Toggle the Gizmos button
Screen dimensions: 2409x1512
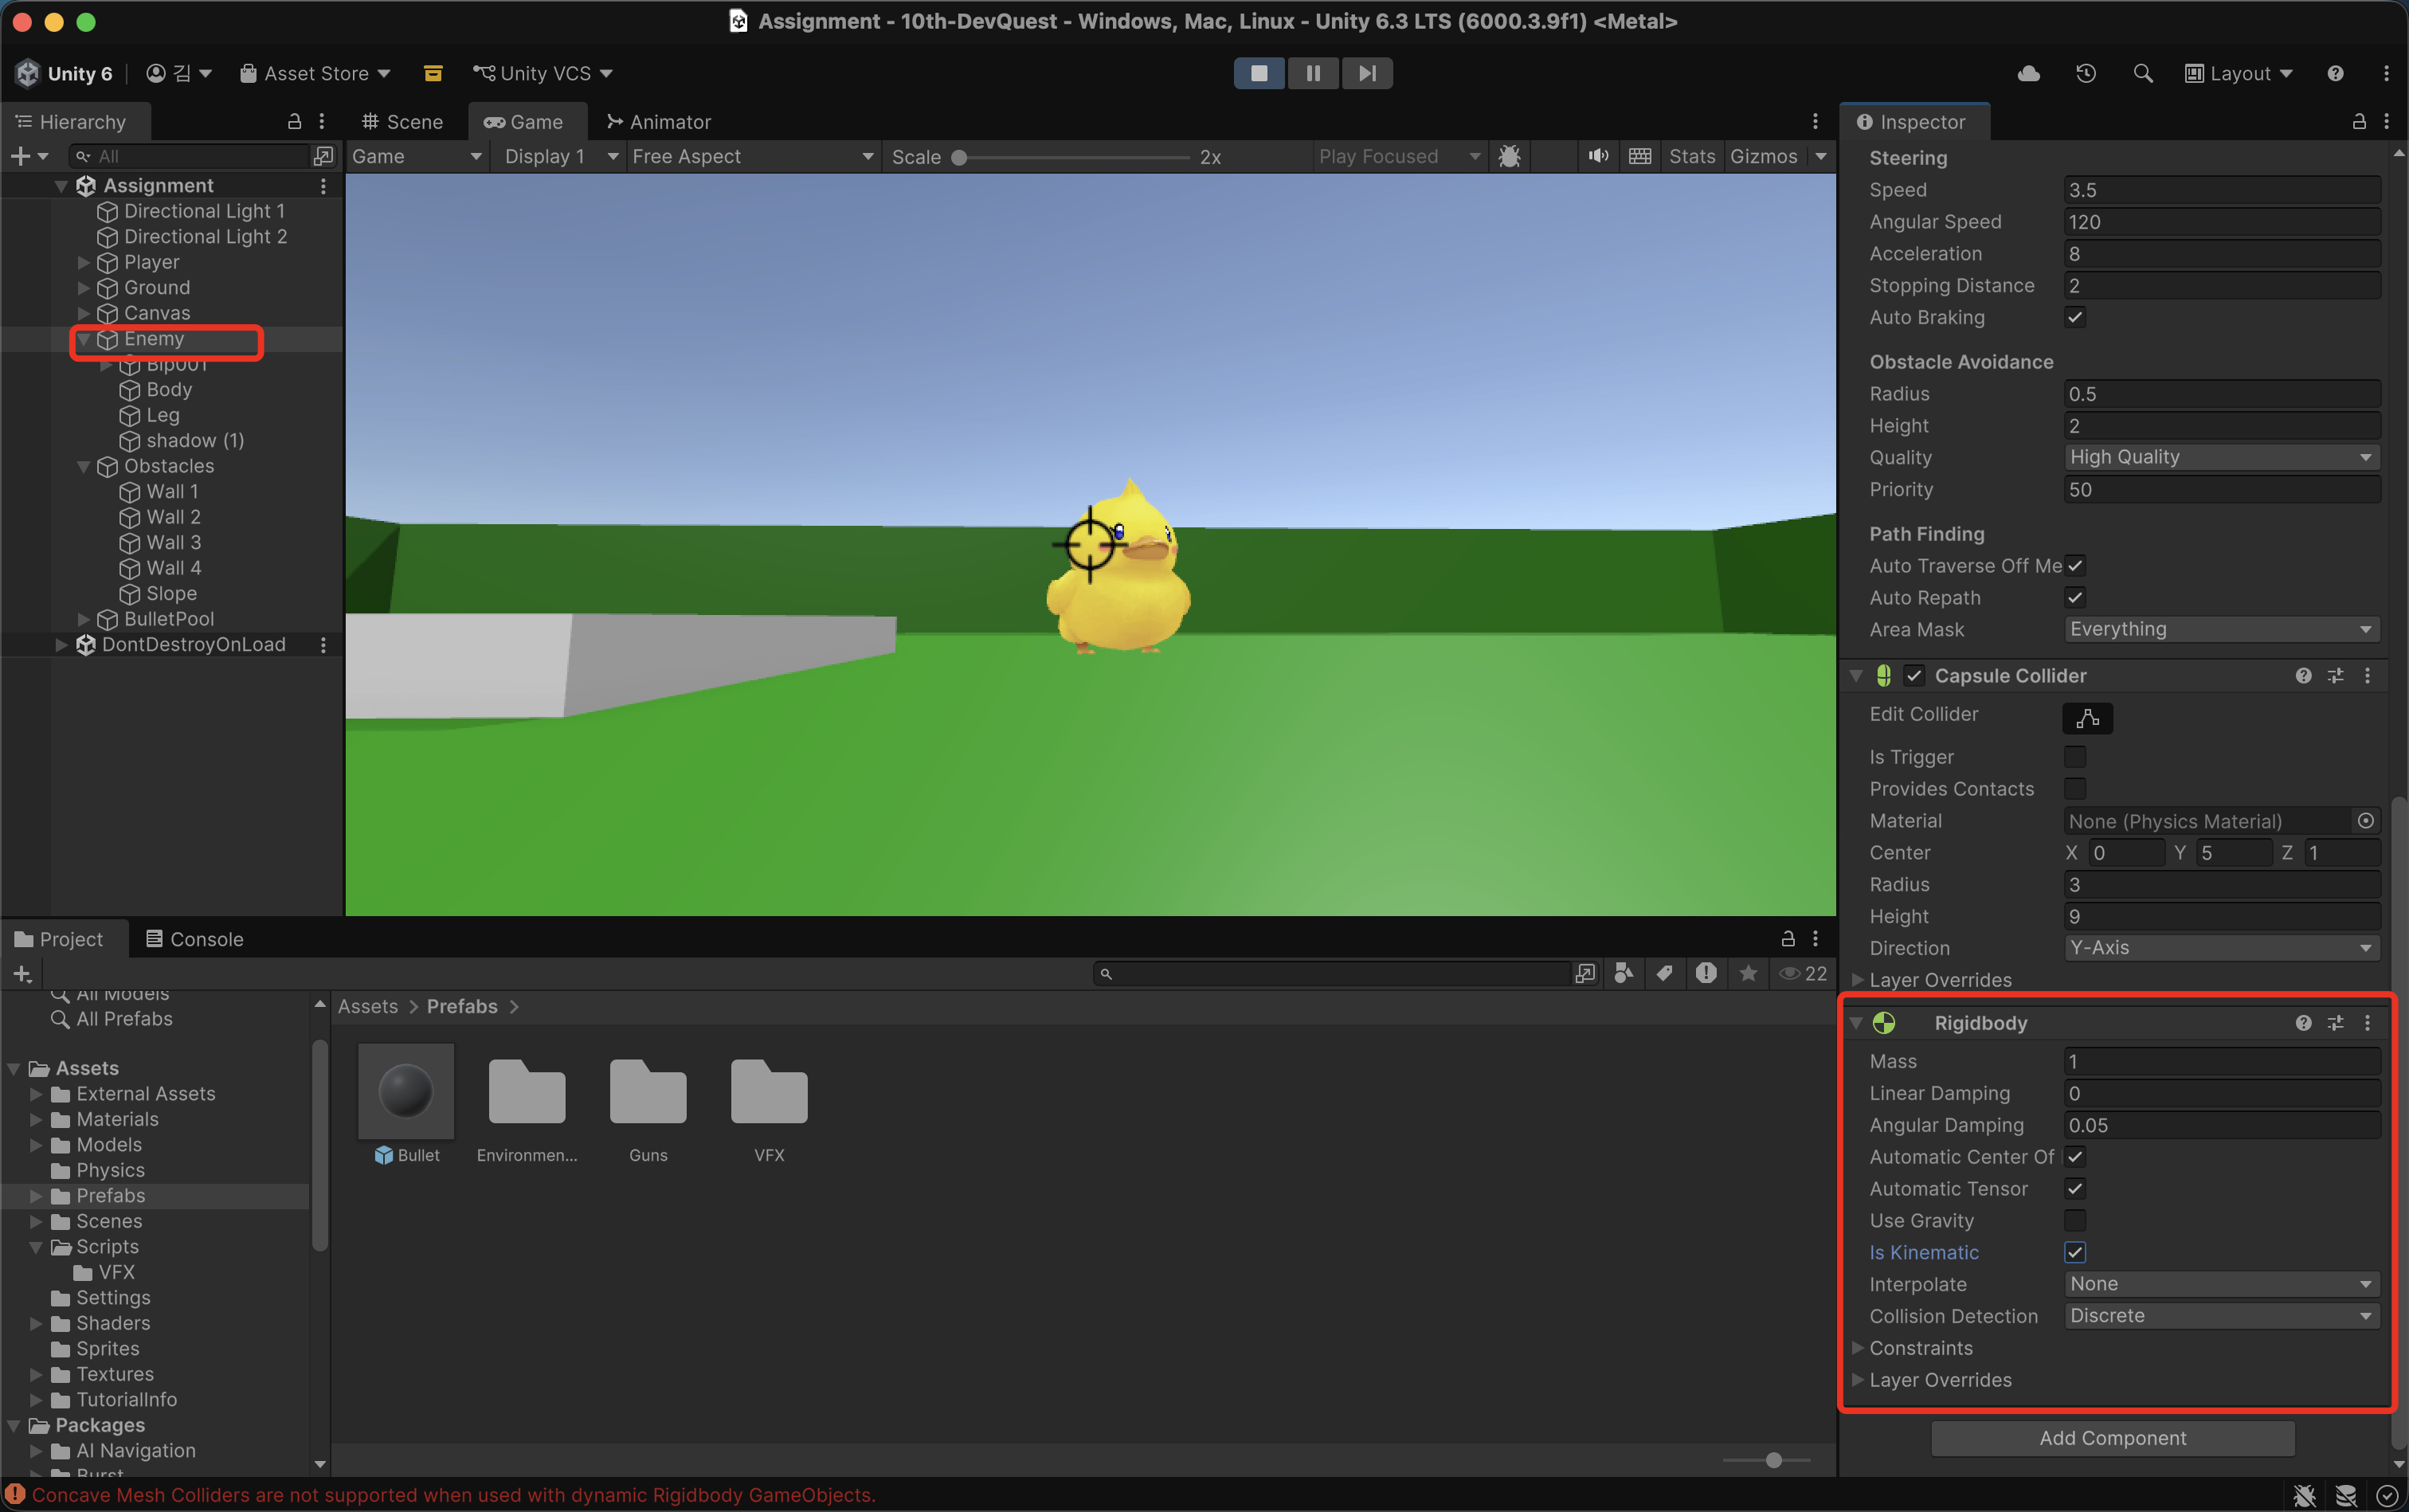tap(1763, 156)
